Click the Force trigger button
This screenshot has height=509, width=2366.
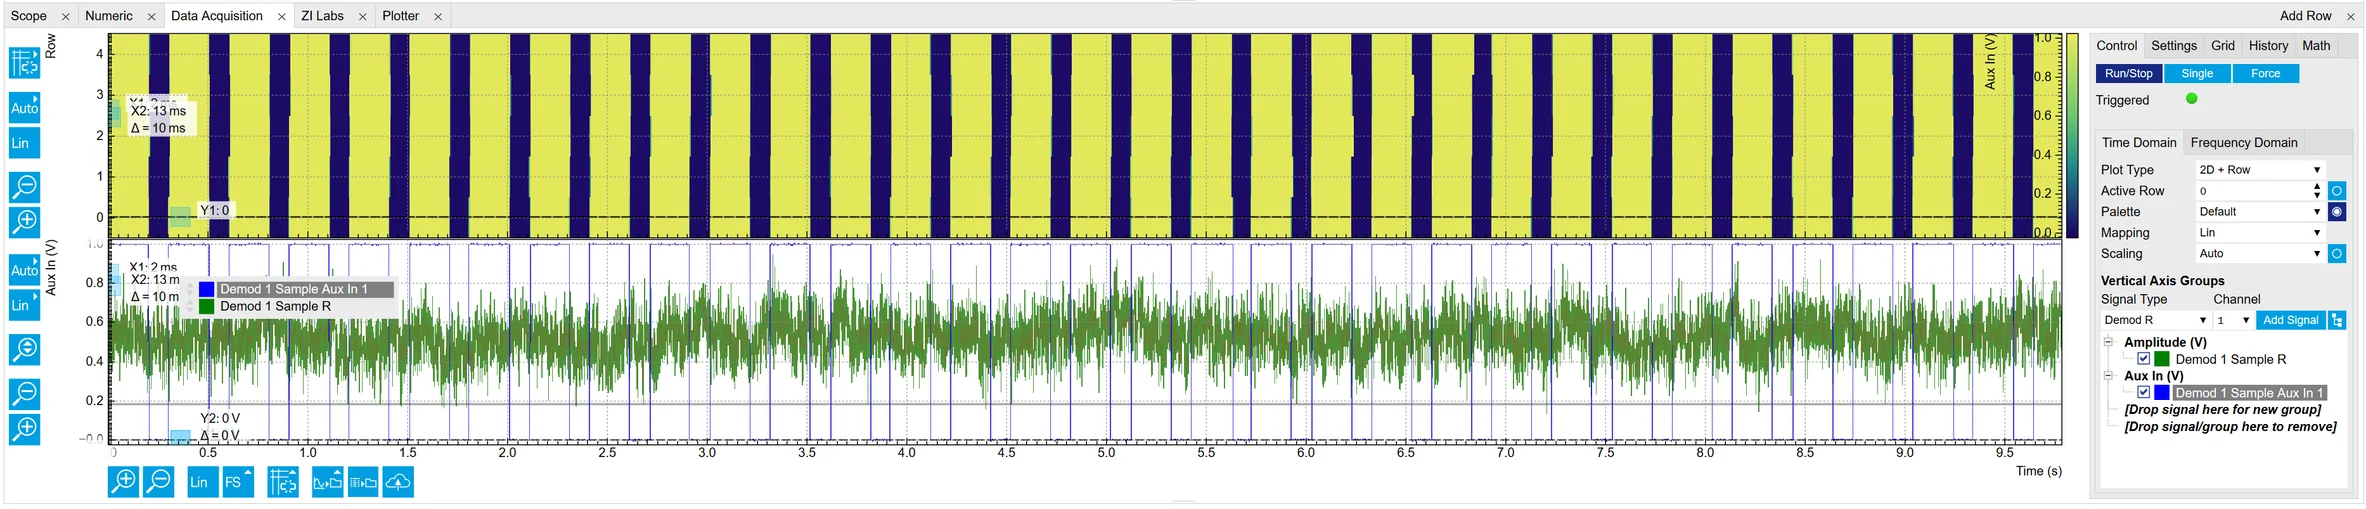coord(2266,74)
